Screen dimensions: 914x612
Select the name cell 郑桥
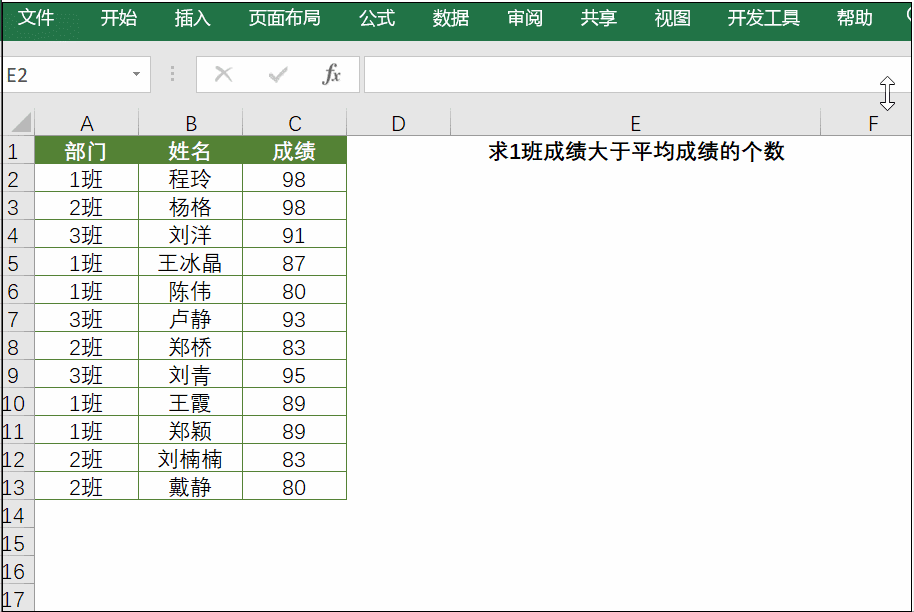190,347
